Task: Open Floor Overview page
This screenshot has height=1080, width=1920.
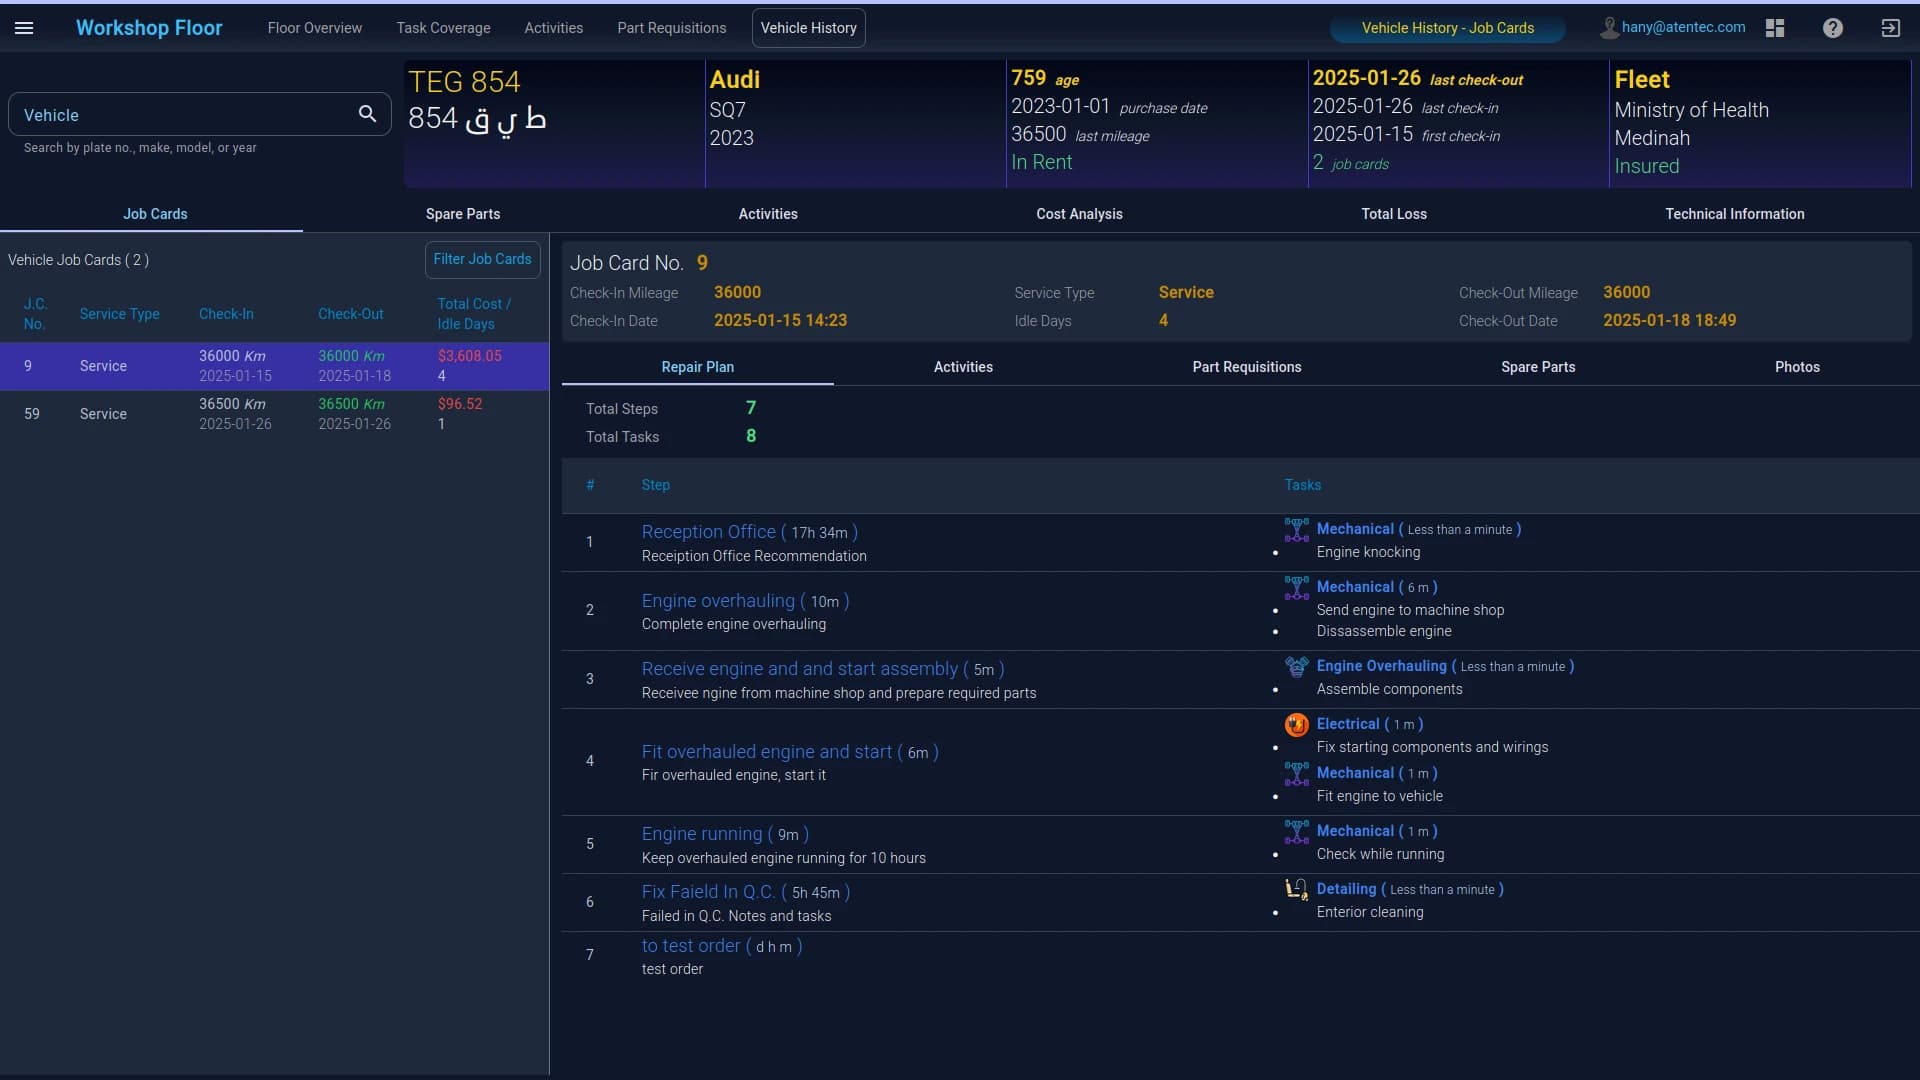Action: pyautogui.click(x=315, y=28)
